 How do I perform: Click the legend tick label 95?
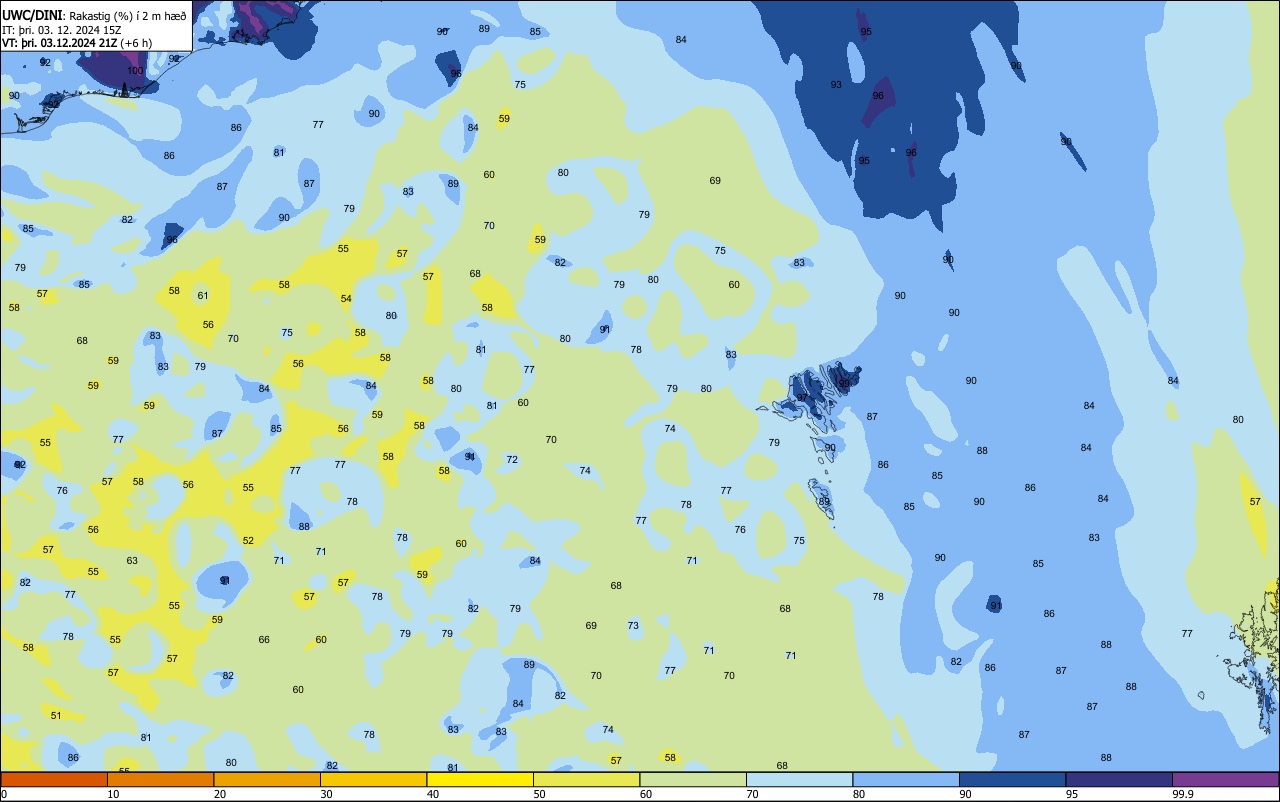[x=1072, y=794]
